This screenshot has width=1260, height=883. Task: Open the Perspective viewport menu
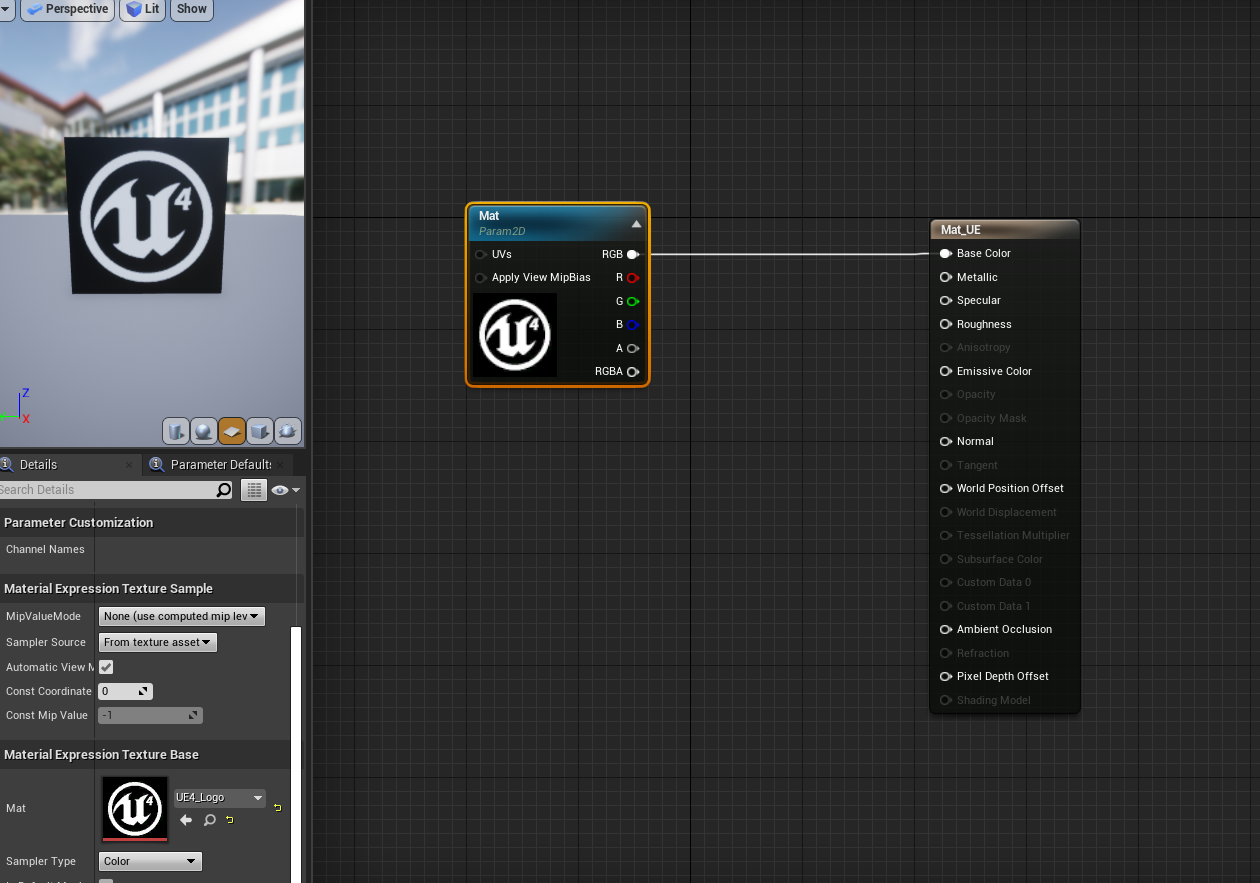[x=67, y=9]
